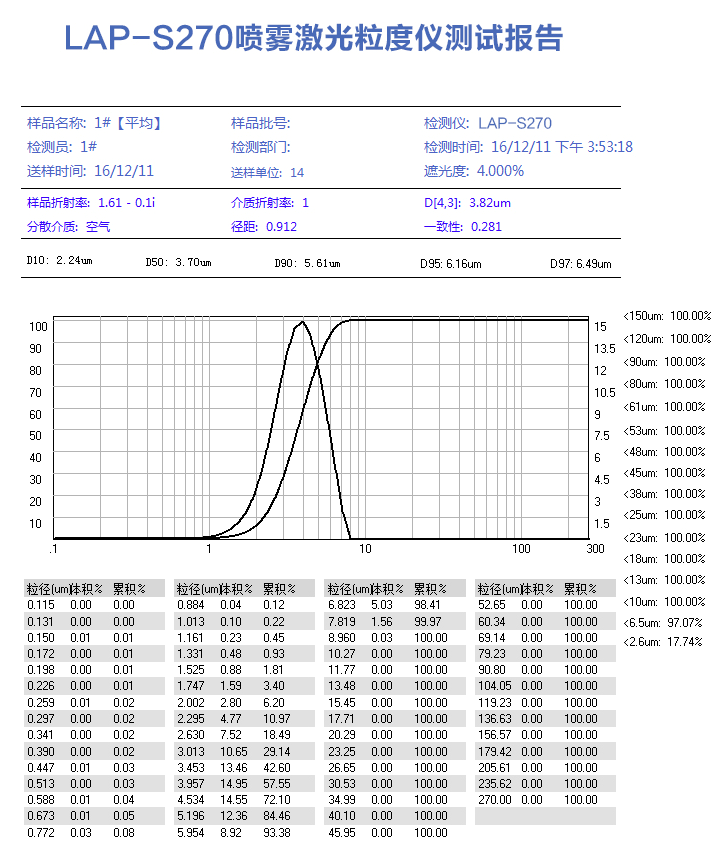The height and width of the screenshot is (855, 718).
Task: Click the 检测仪 value LAP-S270
Action: 515,123
